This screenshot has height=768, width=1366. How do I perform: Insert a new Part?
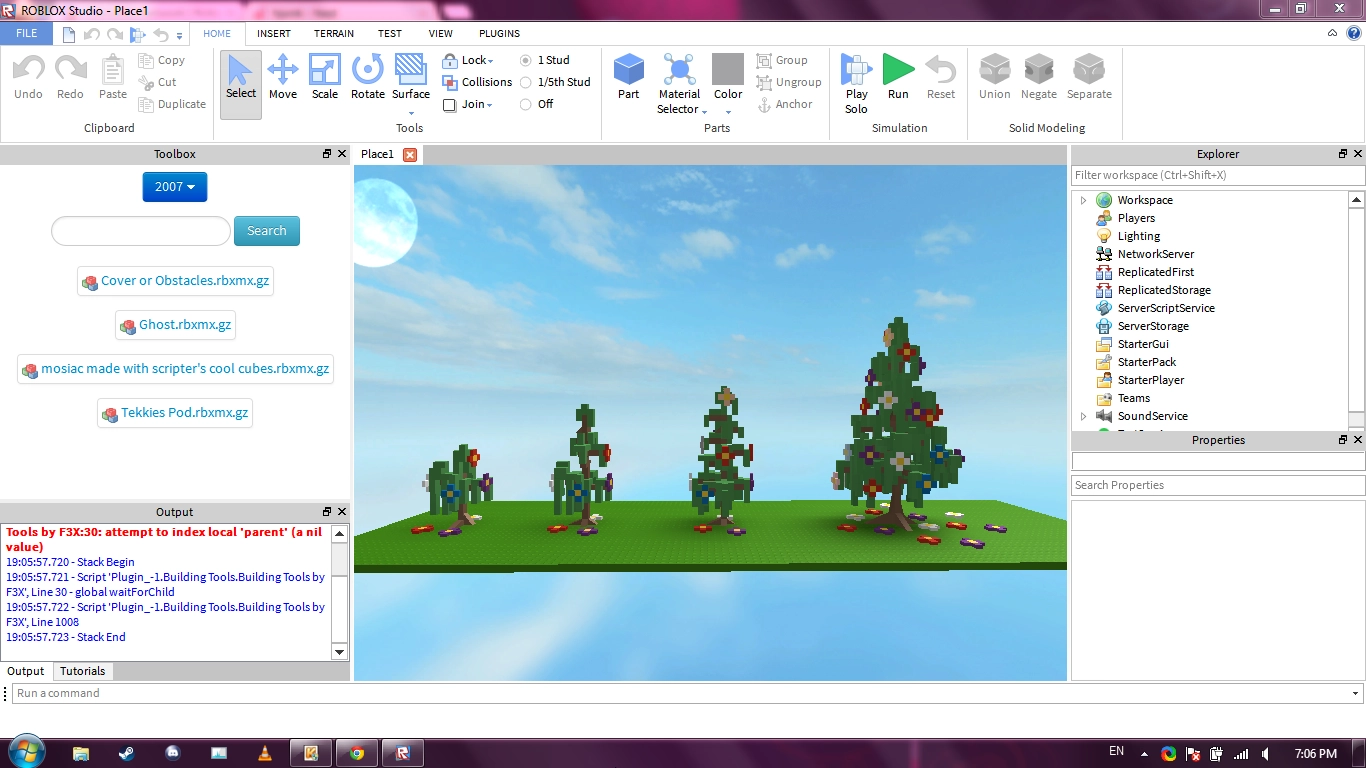pos(628,77)
